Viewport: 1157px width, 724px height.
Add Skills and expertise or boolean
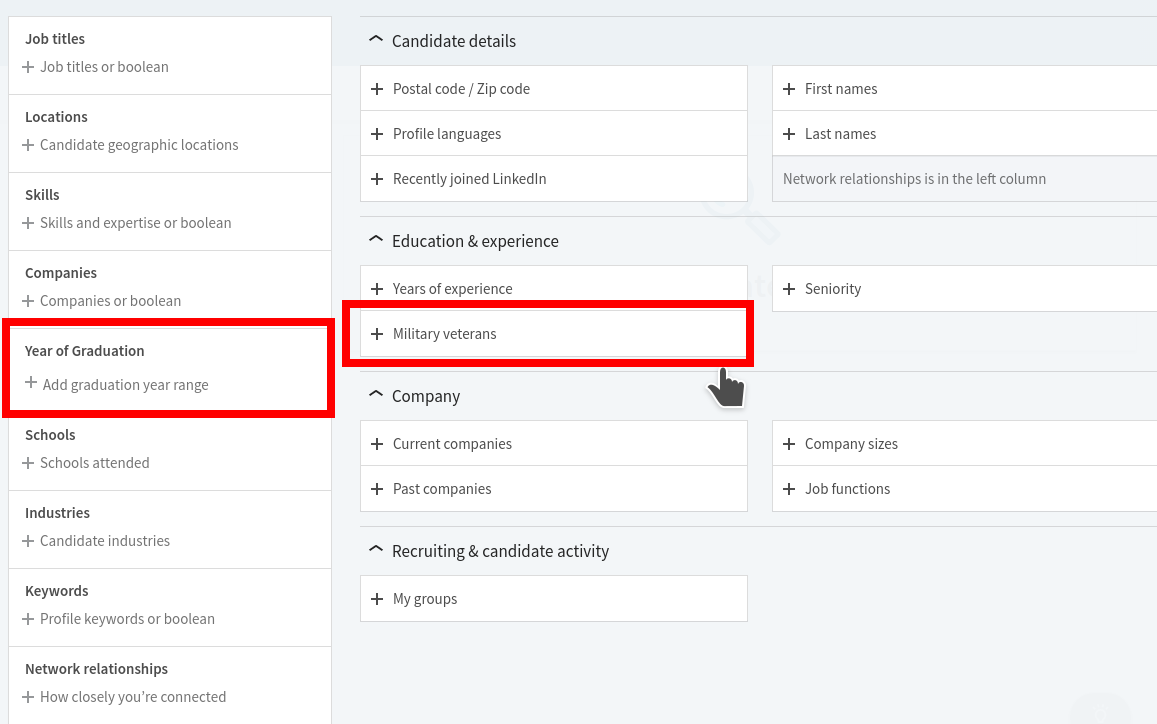(x=135, y=223)
